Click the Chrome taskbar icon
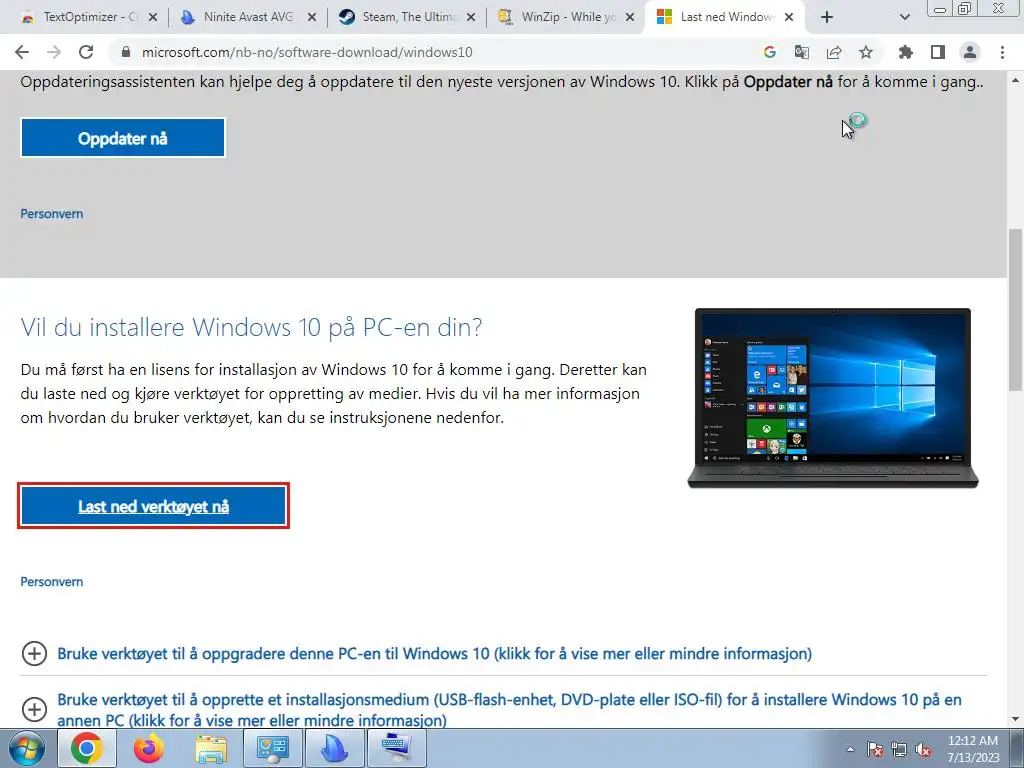 pyautogui.click(x=87, y=748)
